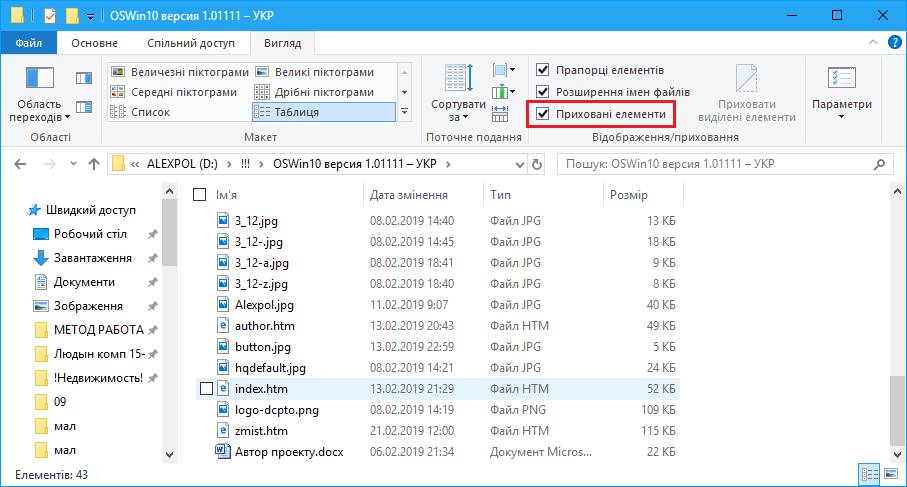Expand chevron after !!! breadcrumb
The image size is (907, 487).
(261, 164)
